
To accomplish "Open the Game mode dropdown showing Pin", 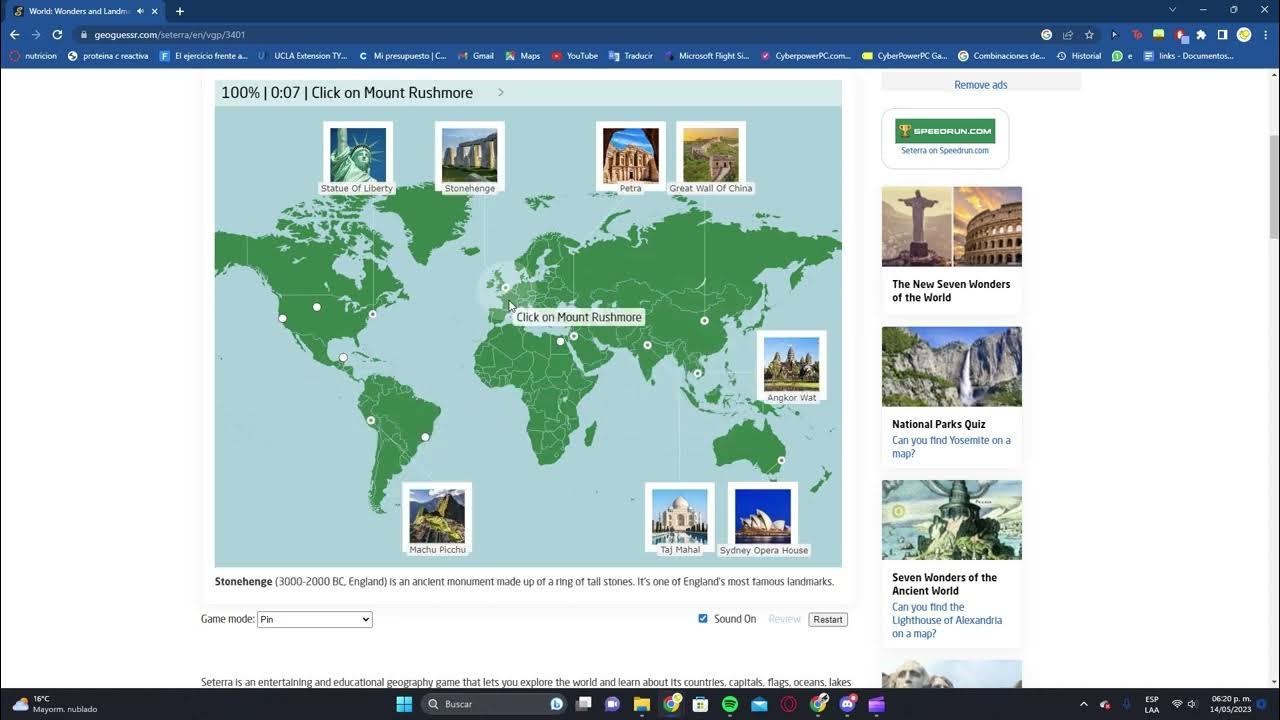I will [x=314, y=619].
